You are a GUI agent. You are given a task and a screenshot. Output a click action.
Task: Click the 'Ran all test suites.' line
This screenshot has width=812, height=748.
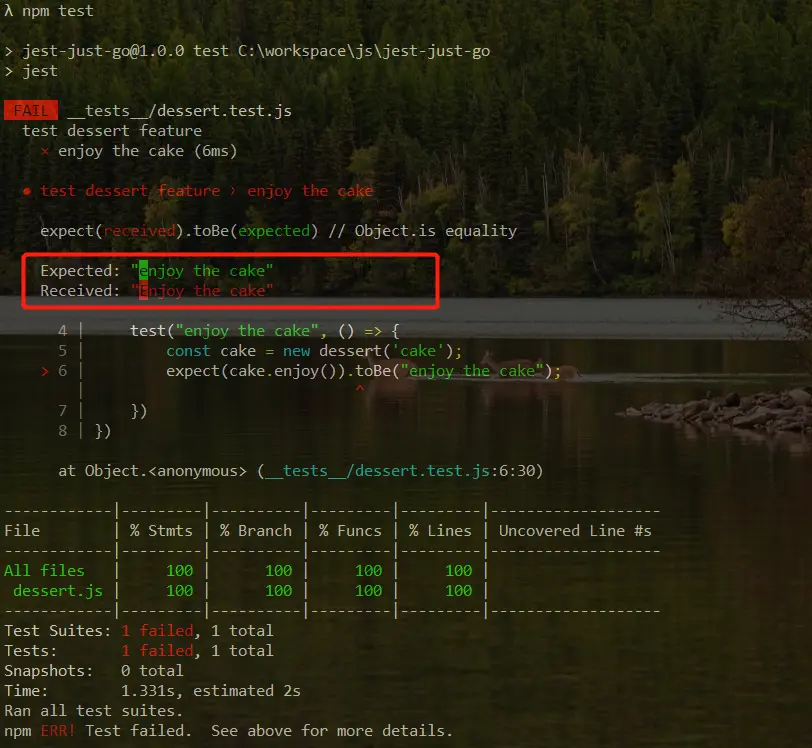tap(94, 711)
